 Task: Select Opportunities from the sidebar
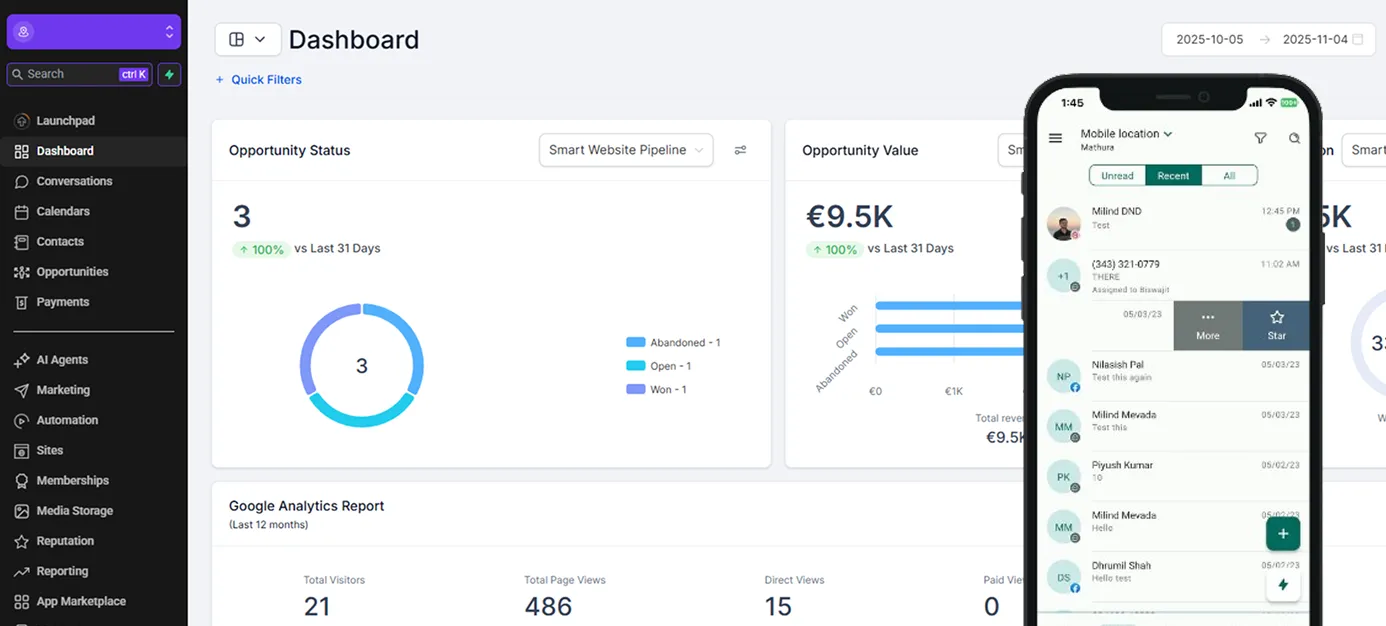pyautogui.click(x=72, y=271)
